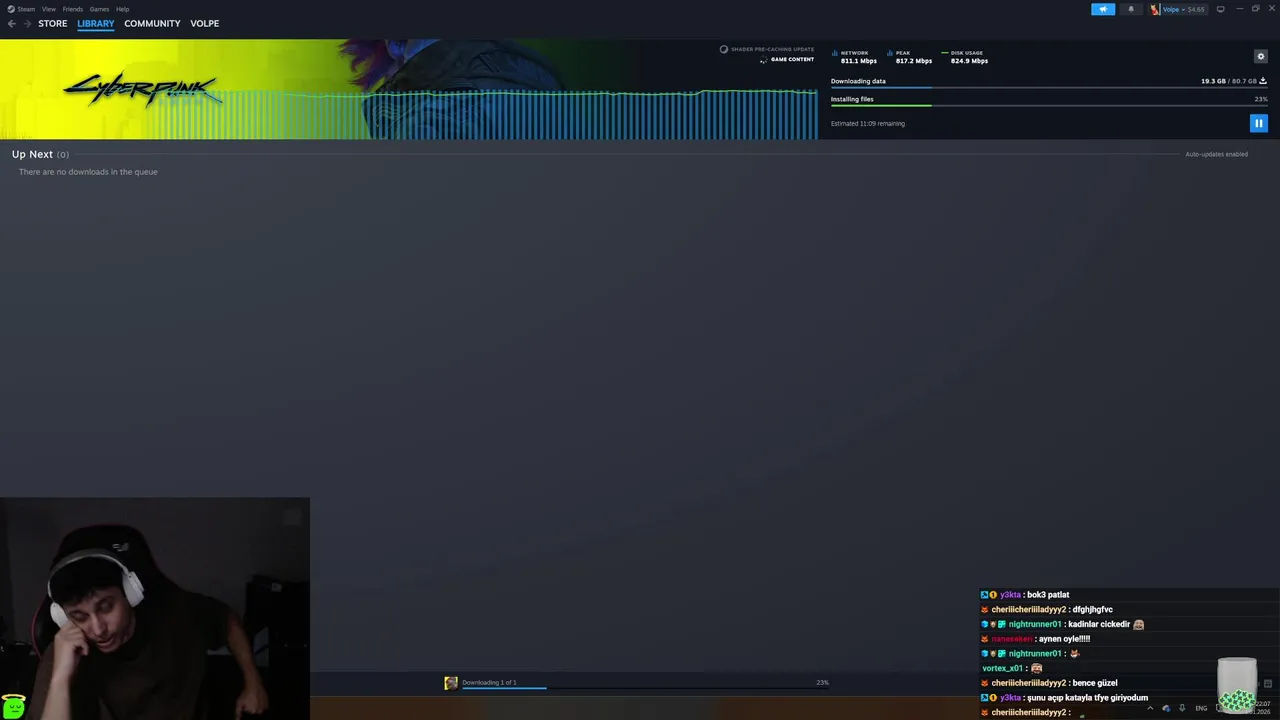
Task: Click the Installing files progress bar
Action: click(x=1049, y=105)
